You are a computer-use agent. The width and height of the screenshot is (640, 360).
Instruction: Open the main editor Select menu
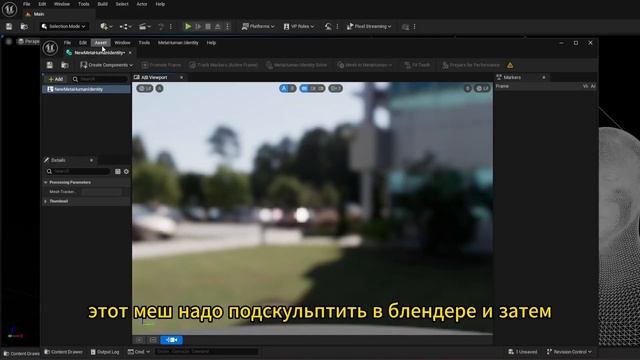[x=122, y=4]
